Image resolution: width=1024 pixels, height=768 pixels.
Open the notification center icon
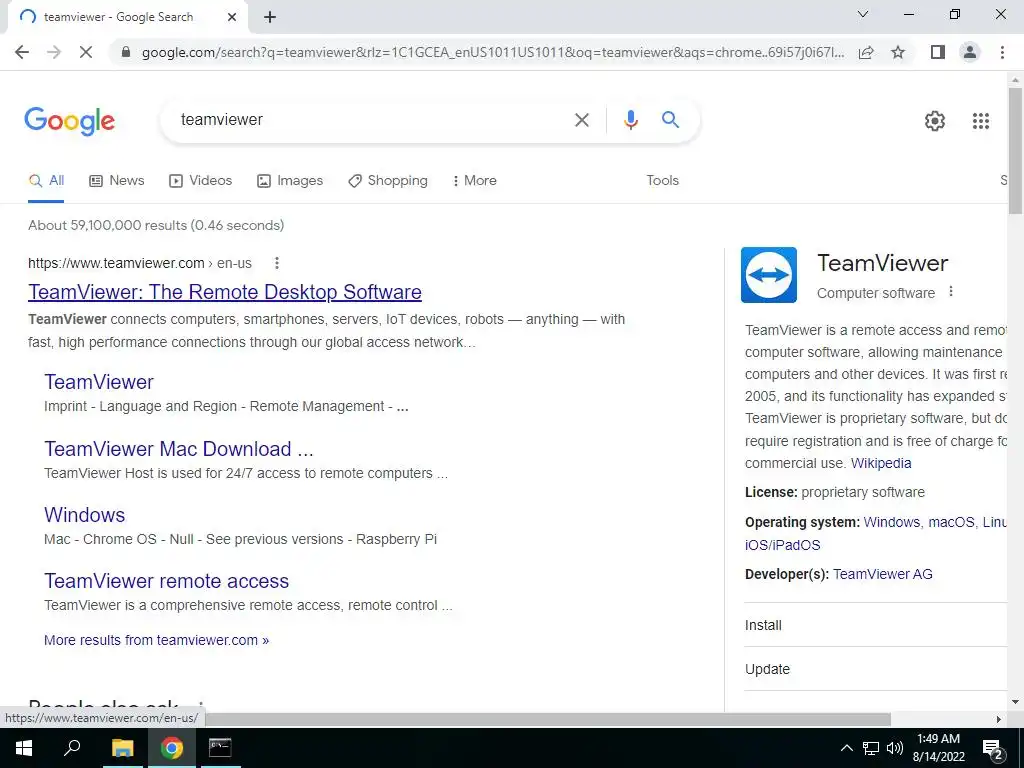[993, 748]
